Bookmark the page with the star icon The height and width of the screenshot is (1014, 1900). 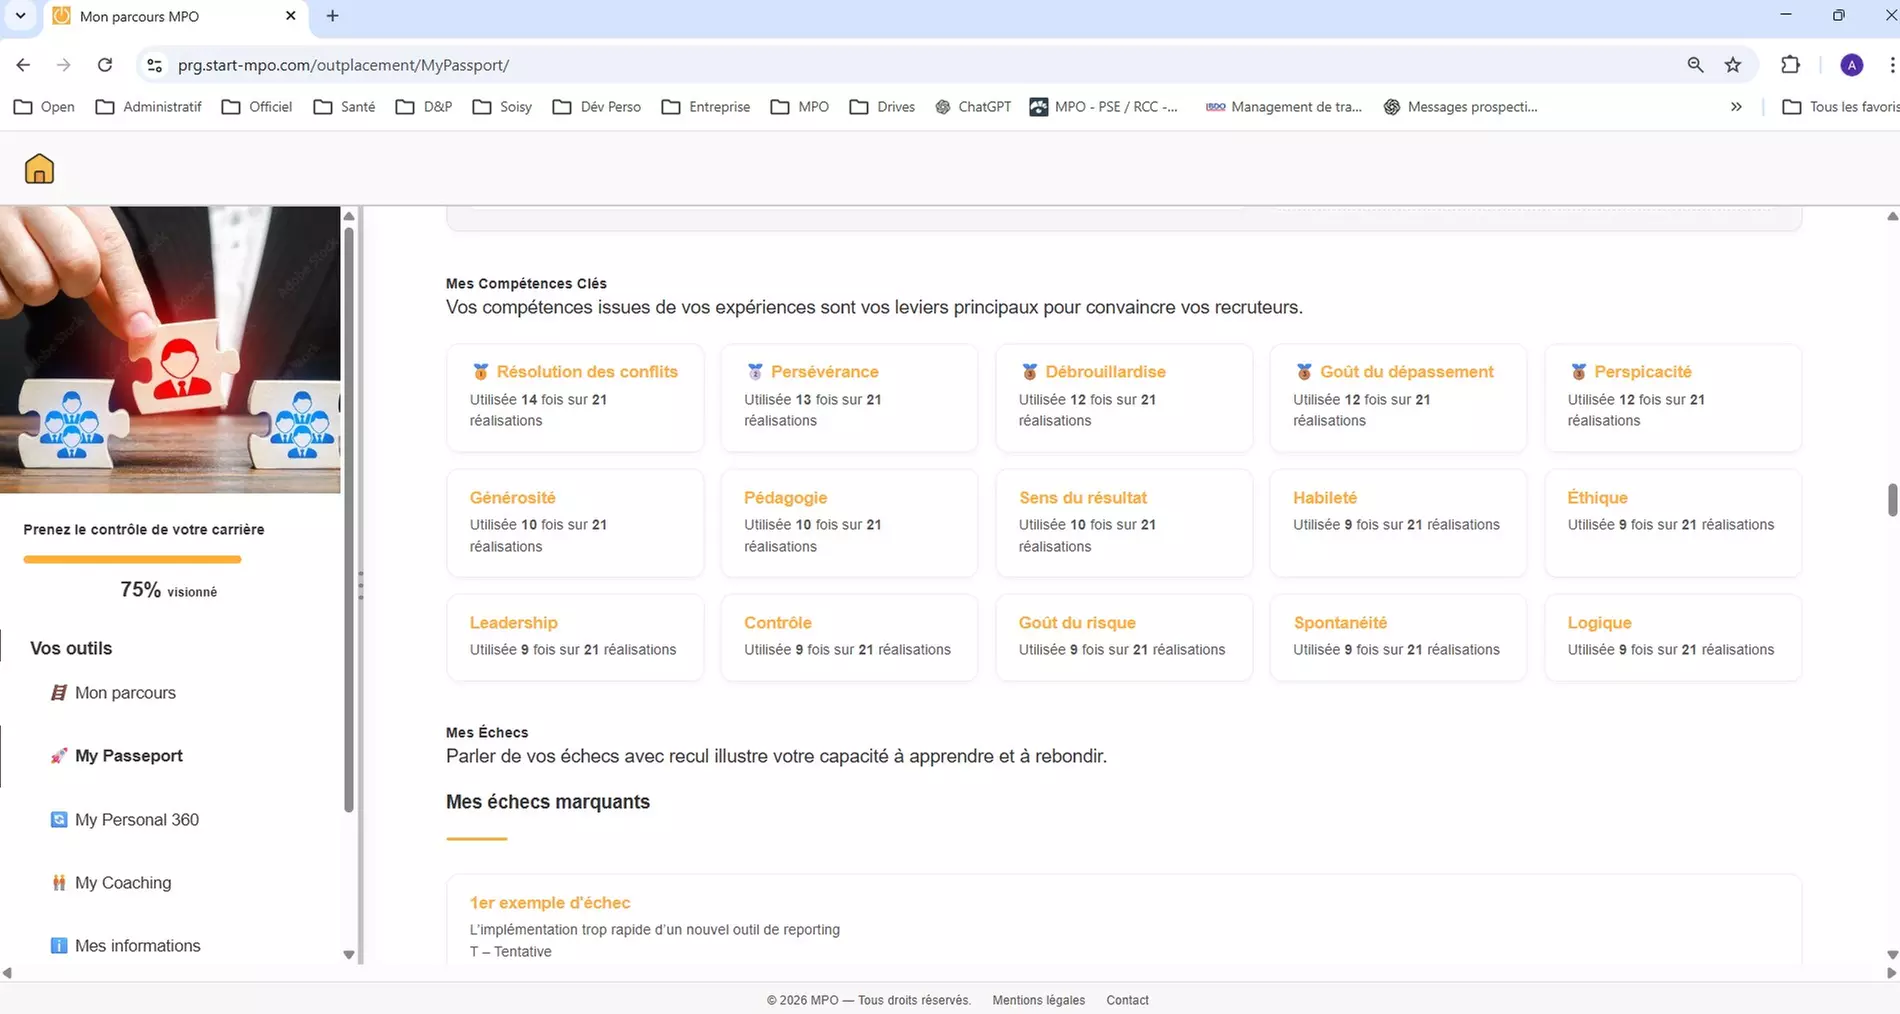click(1735, 64)
